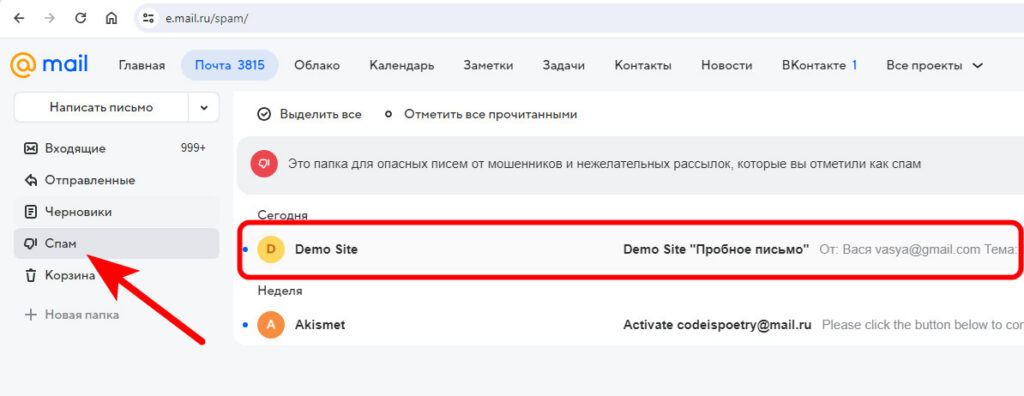Click the sender name Demo Site

[x=327, y=249]
